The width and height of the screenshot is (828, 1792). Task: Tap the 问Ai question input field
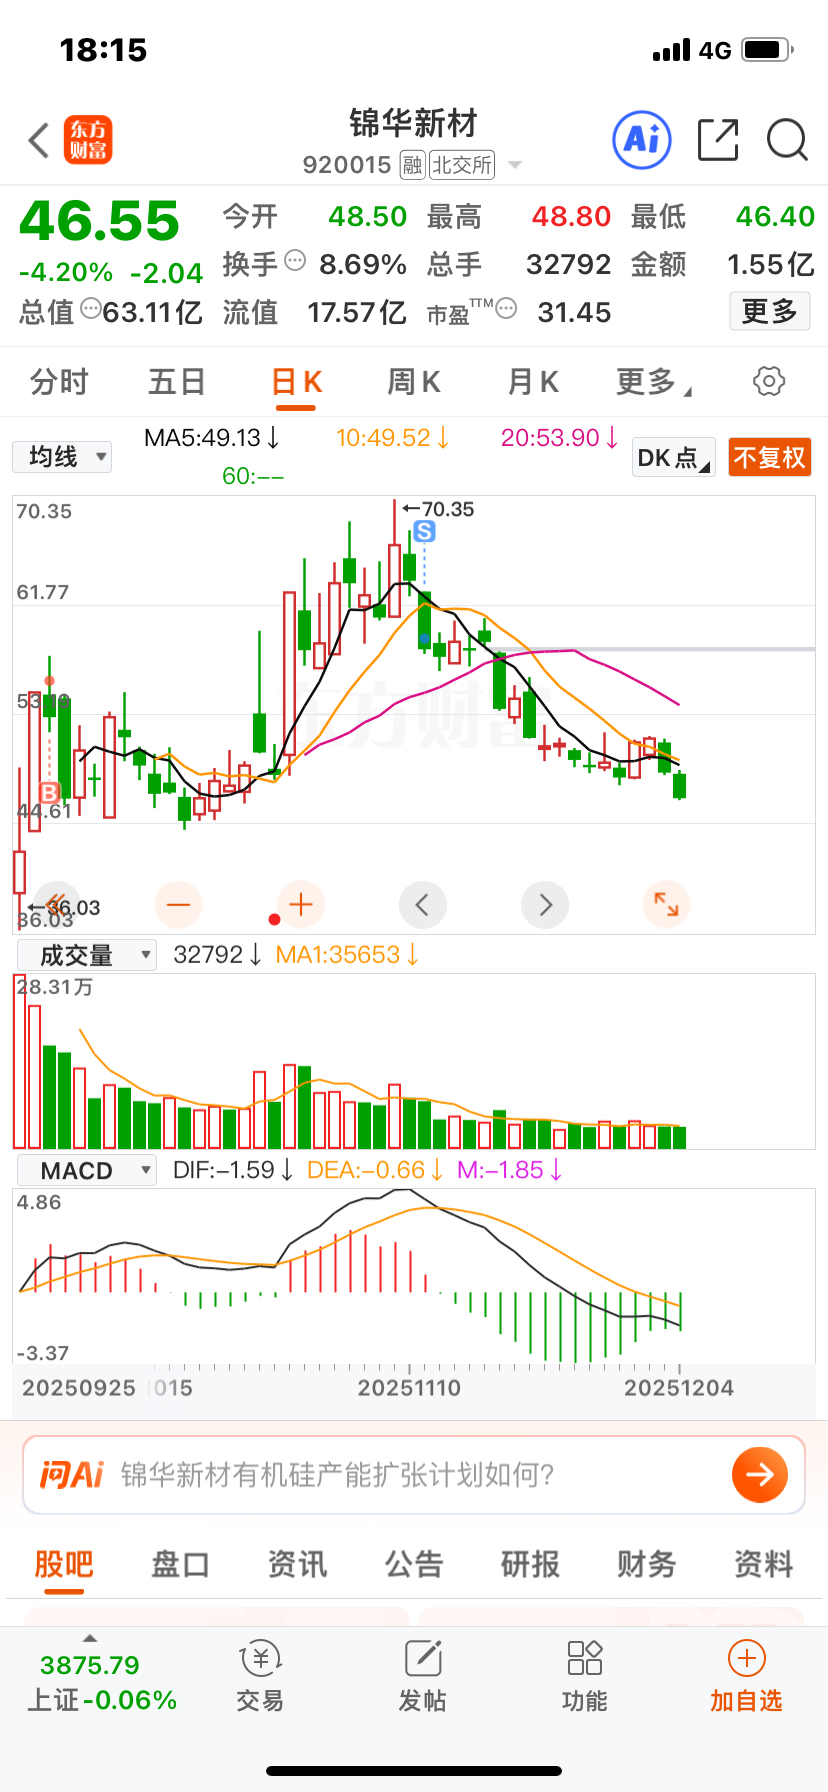pos(414,1474)
